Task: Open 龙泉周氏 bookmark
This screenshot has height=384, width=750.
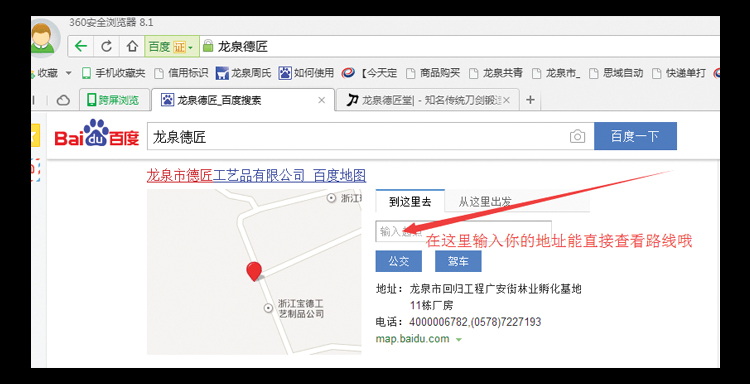Action: [x=243, y=73]
